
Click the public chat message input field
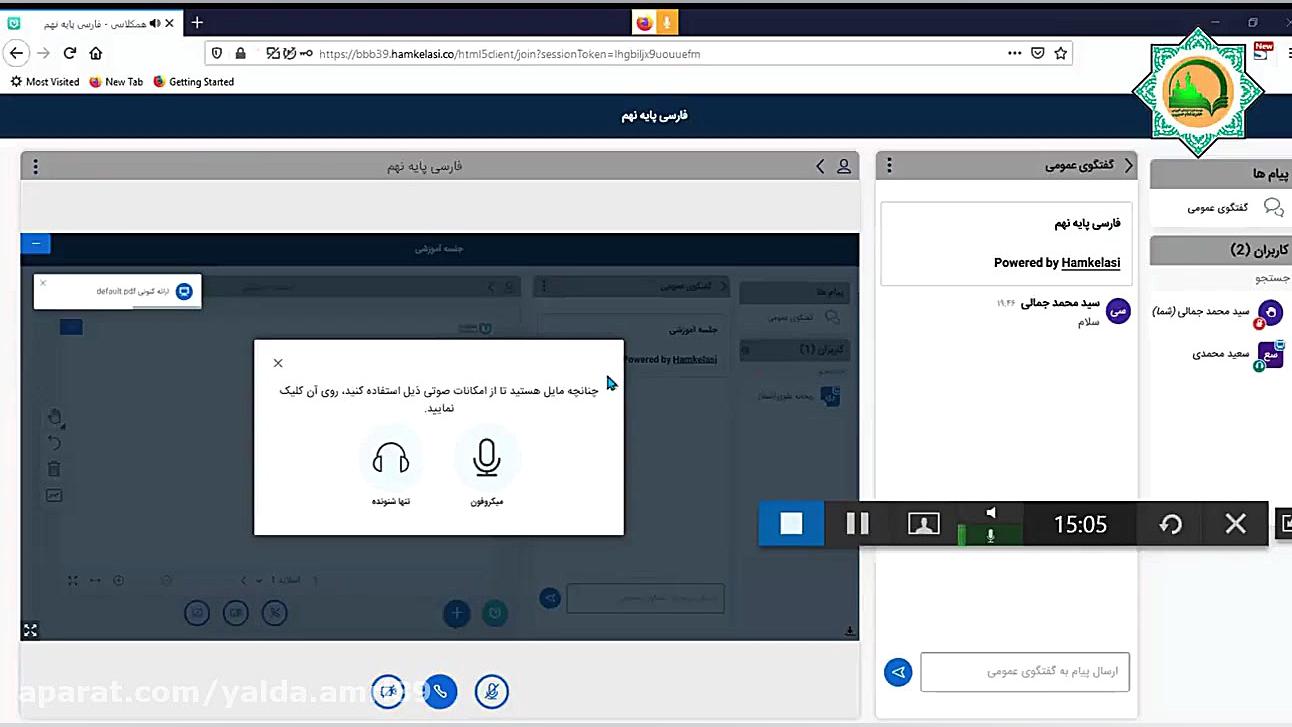[1024, 671]
